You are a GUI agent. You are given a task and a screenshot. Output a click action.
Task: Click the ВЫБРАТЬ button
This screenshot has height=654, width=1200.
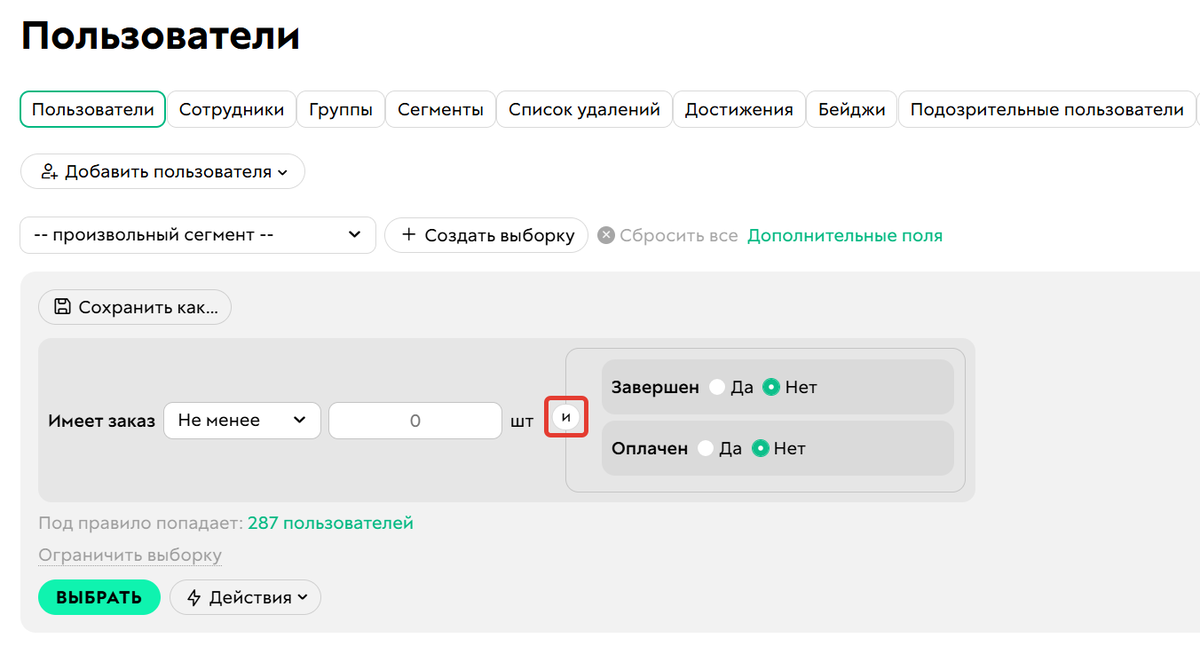coord(99,597)
